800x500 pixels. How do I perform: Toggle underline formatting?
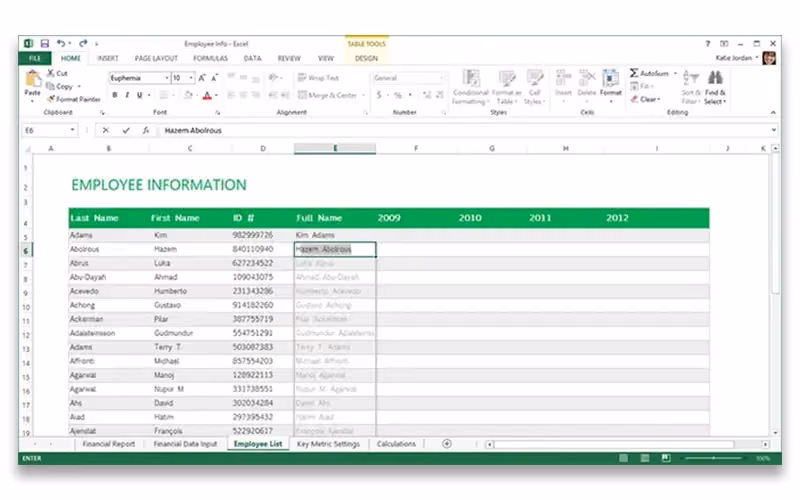tap(139, 95)
